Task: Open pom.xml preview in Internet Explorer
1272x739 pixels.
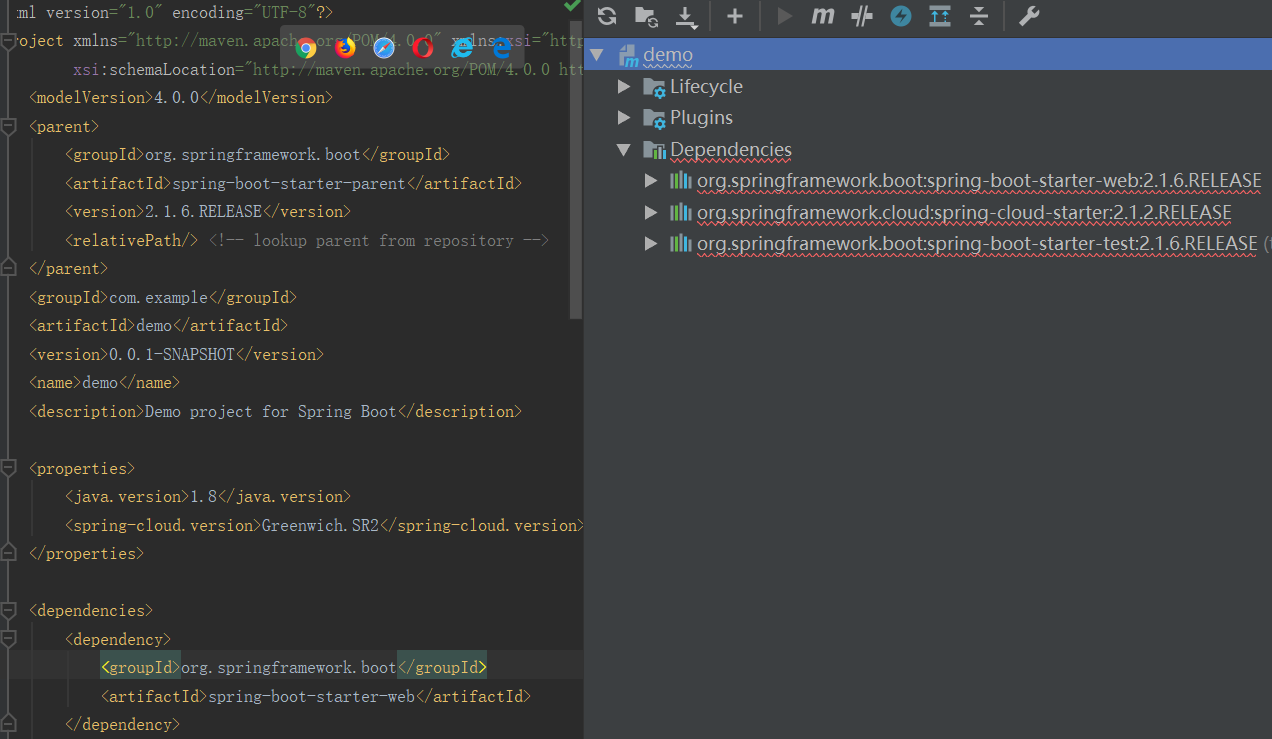Action: point(462,48)
